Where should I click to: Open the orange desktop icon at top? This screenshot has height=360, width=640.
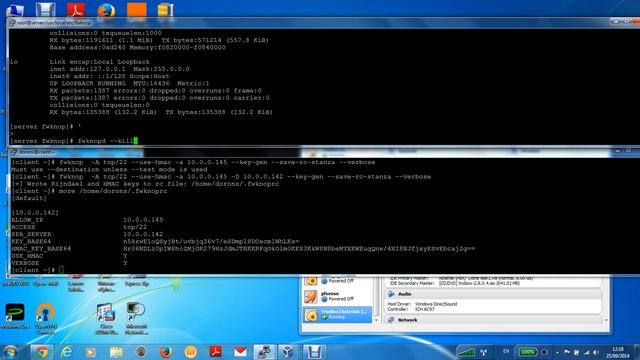point(136,10)
